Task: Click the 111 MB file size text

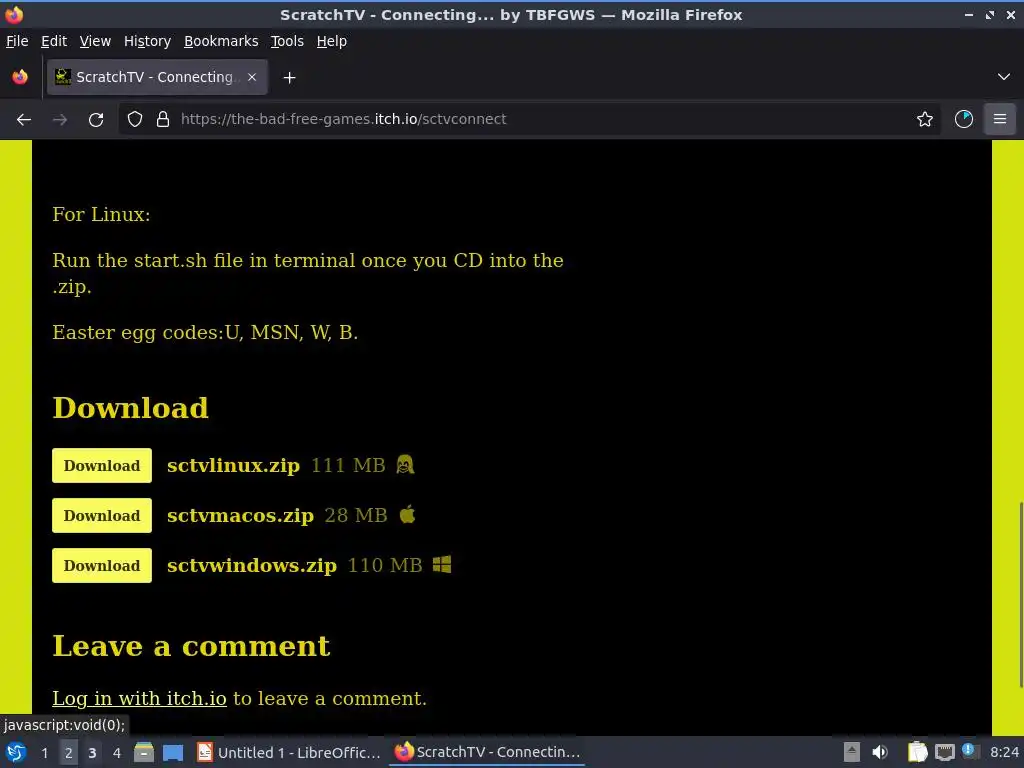Action: [x=348, y=466]
